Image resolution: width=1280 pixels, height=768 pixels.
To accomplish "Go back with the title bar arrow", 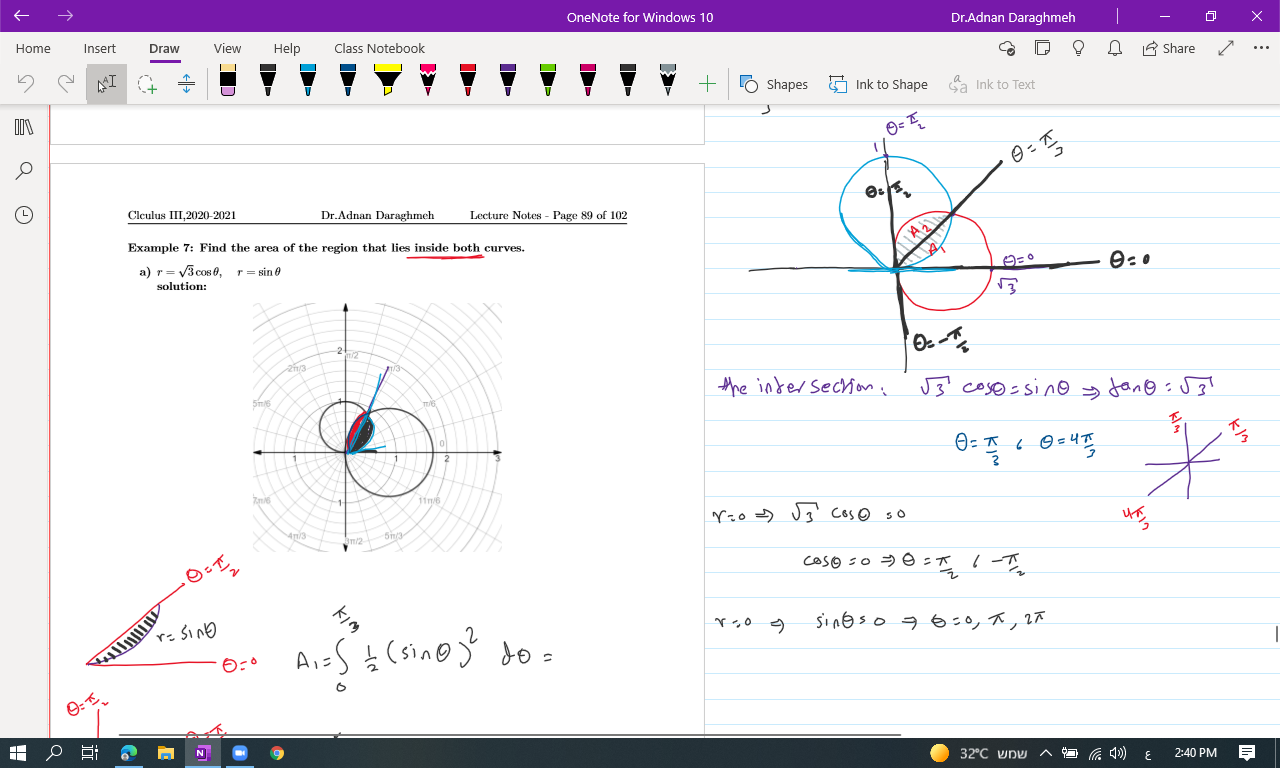I will 22,16.
